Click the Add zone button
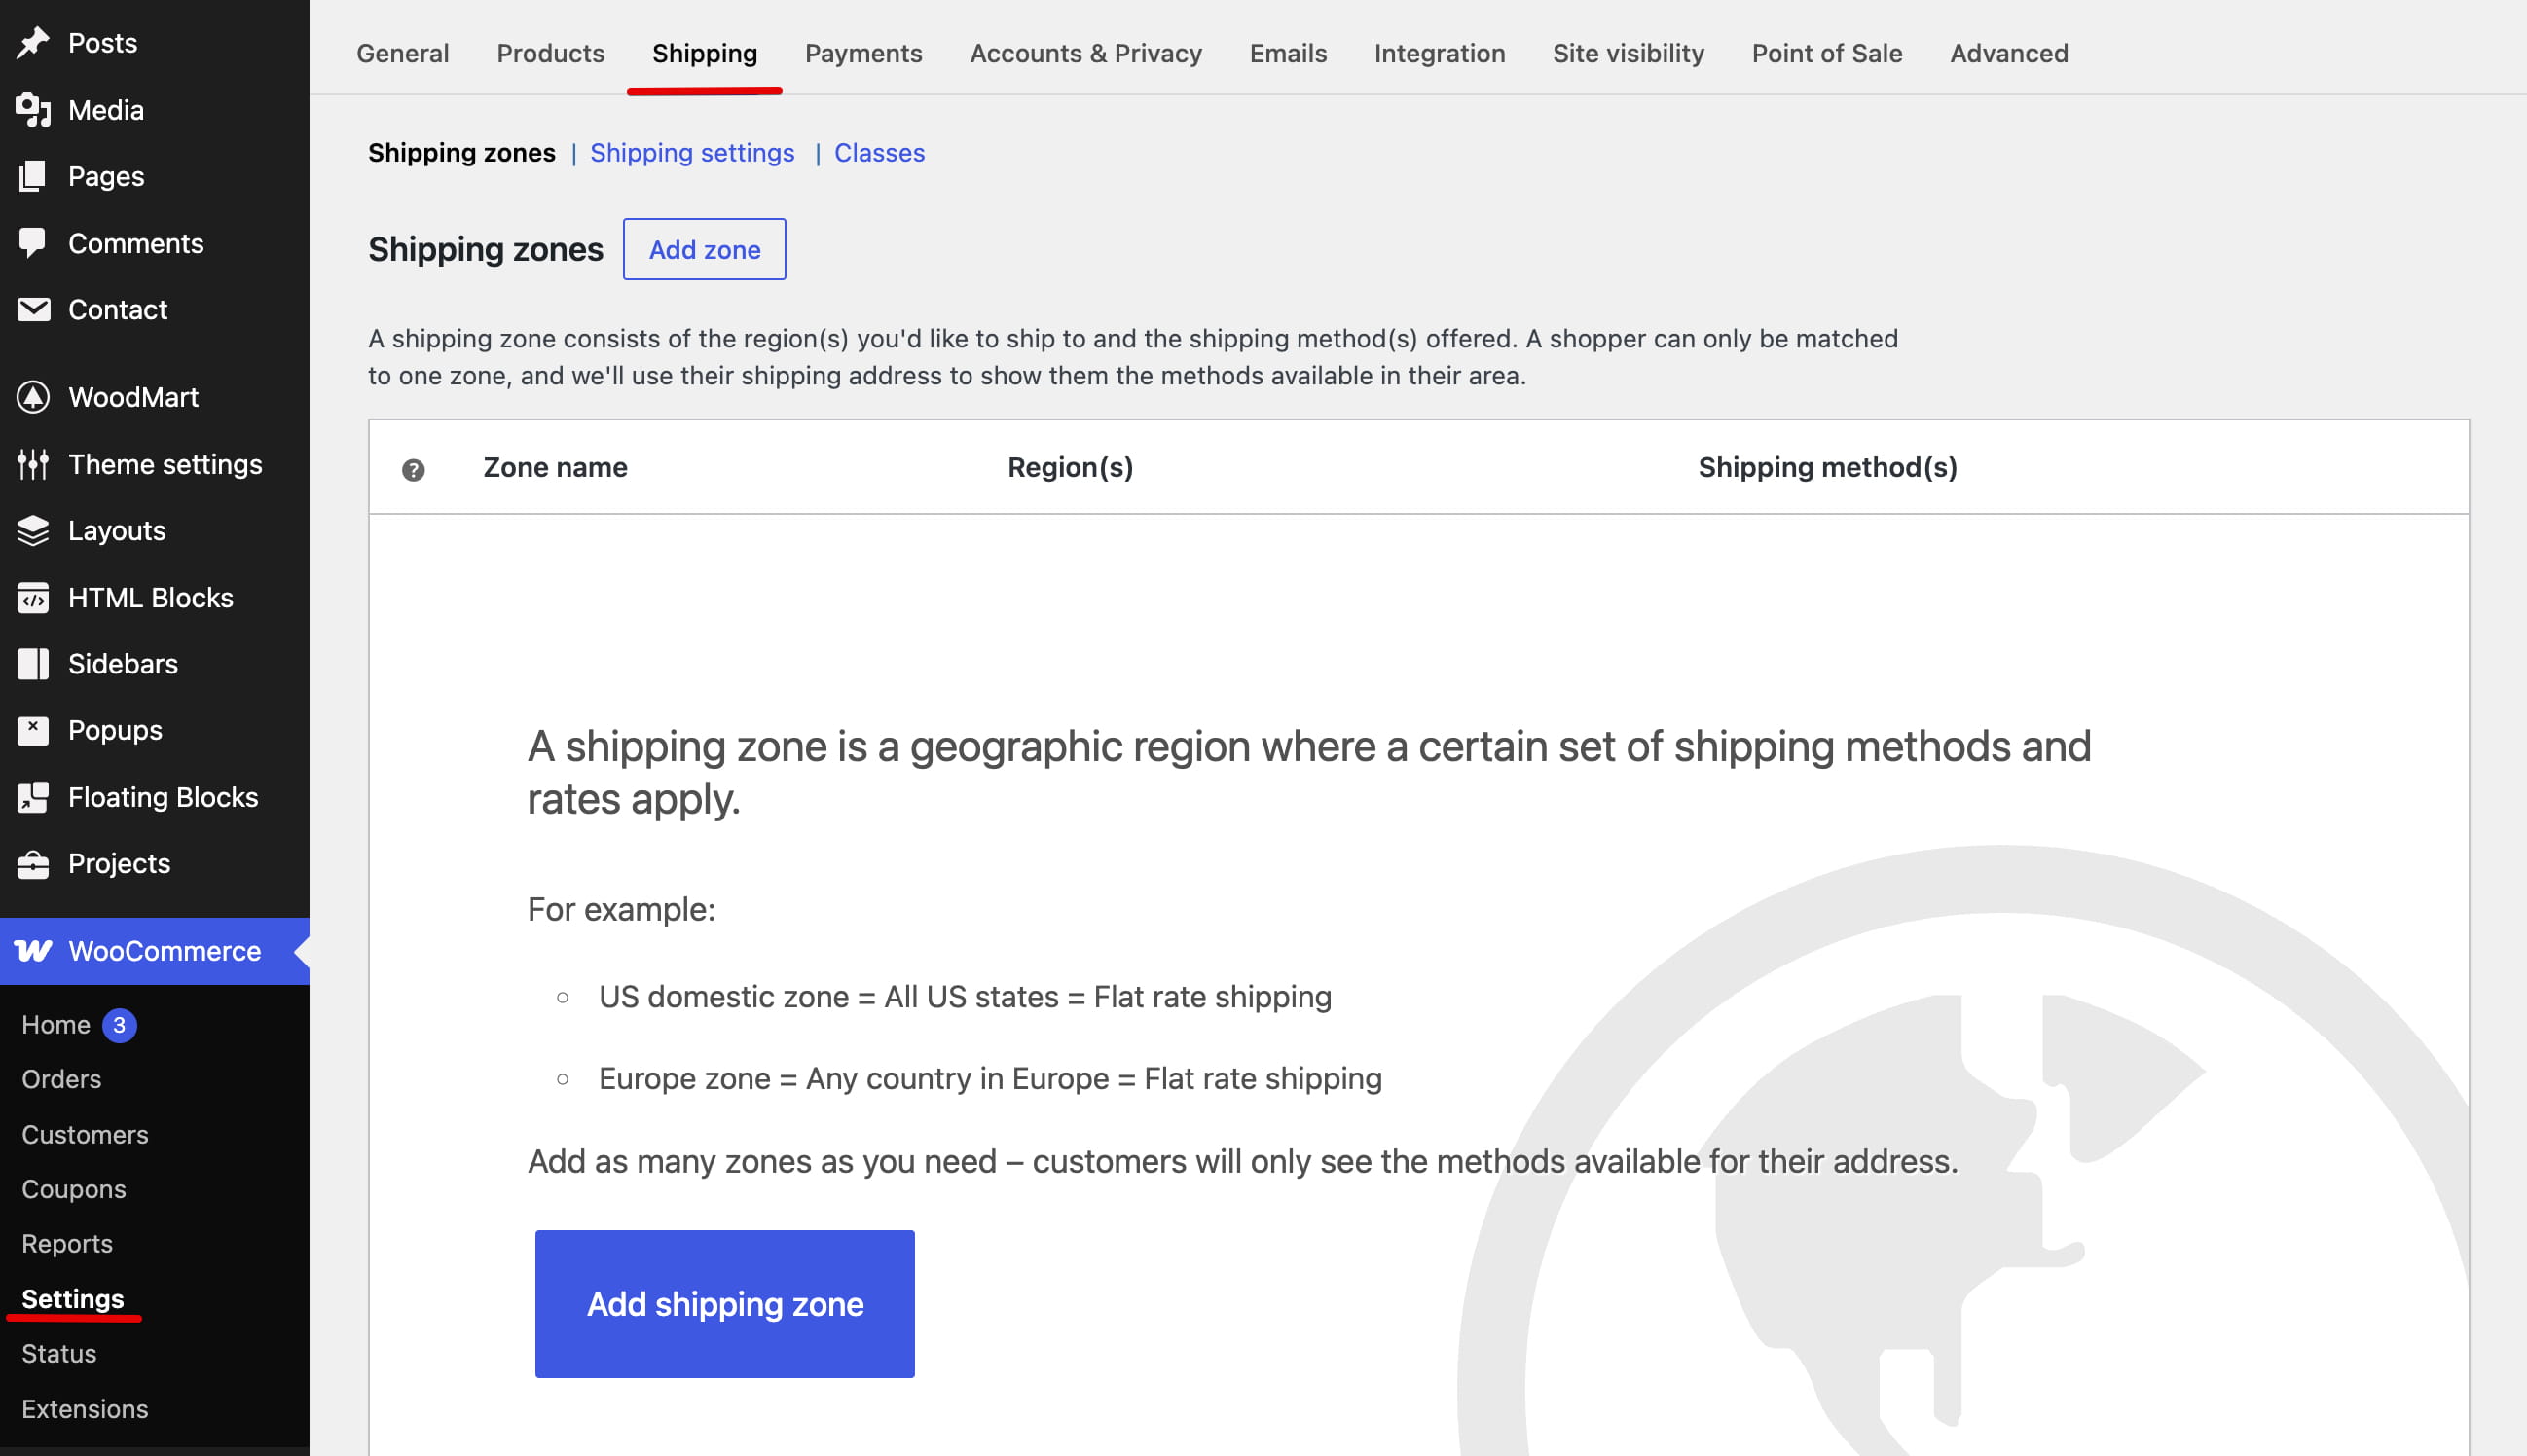The image size is (2527, 1456). pyautogui.click(x=705, y=249)
